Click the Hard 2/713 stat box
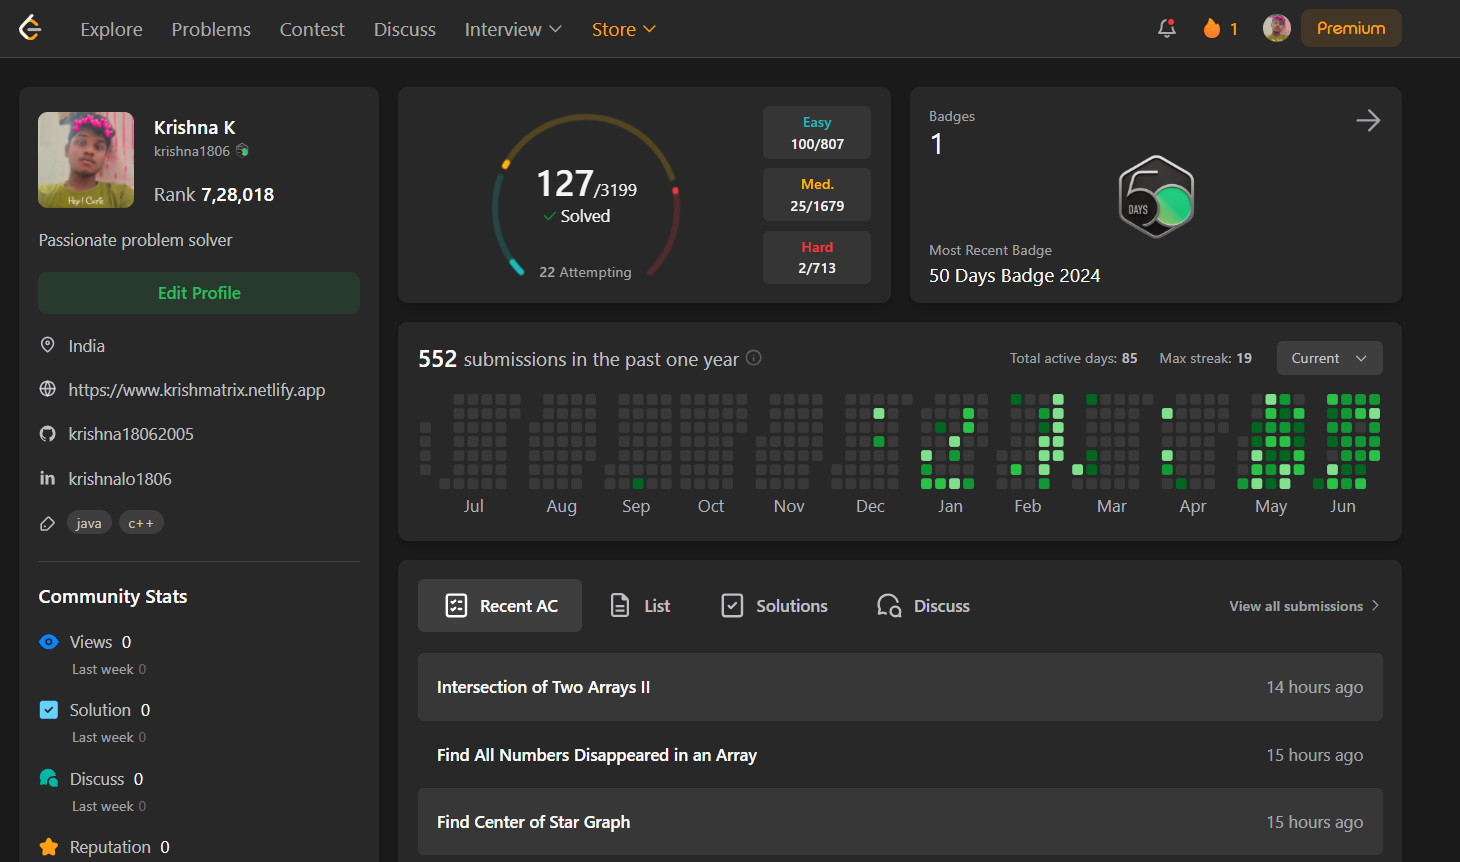This screenshot has height=862, width=1460. coord(817,257)
